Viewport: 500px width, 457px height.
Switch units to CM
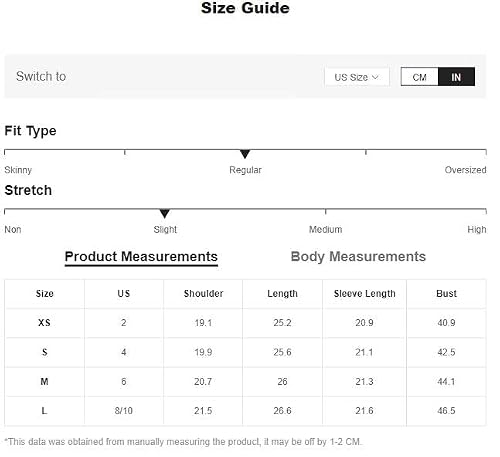click(419, 77)
